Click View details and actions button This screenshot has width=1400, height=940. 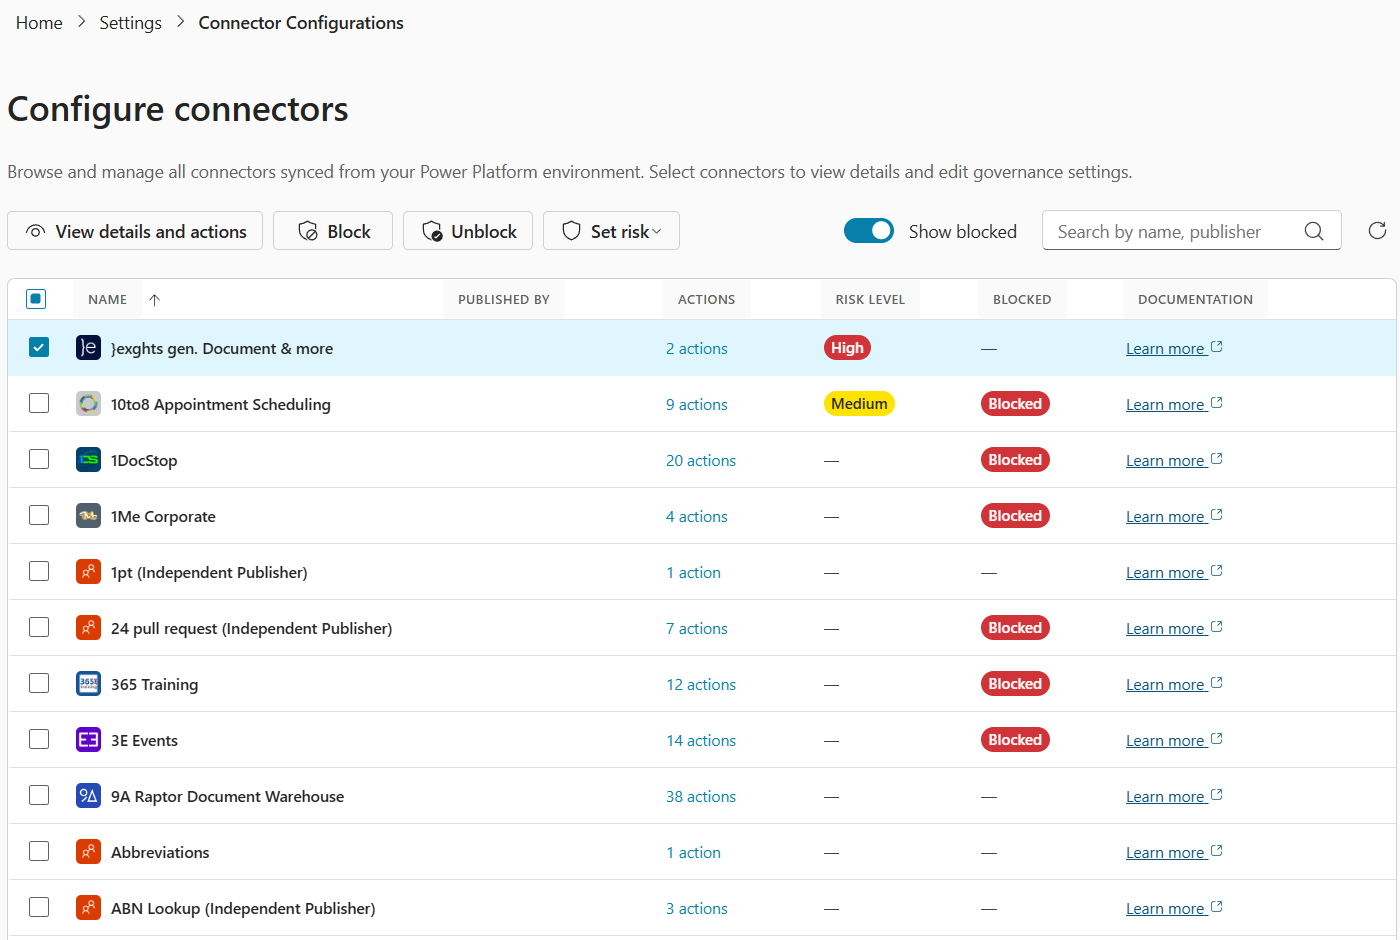(135, 231)
